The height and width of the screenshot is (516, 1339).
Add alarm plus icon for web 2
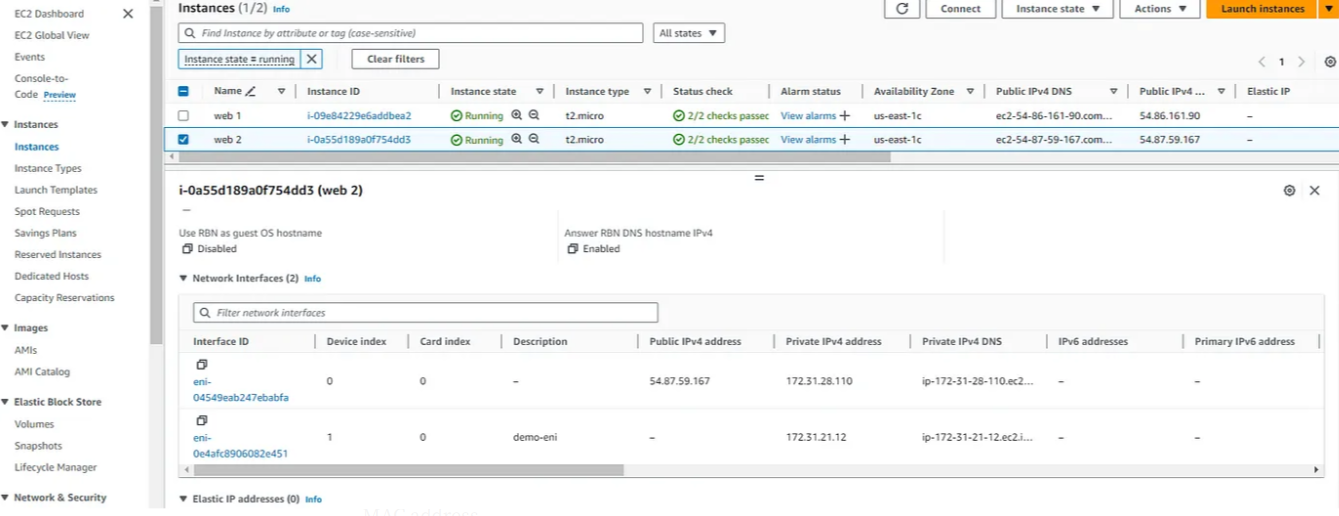(845, 140)
